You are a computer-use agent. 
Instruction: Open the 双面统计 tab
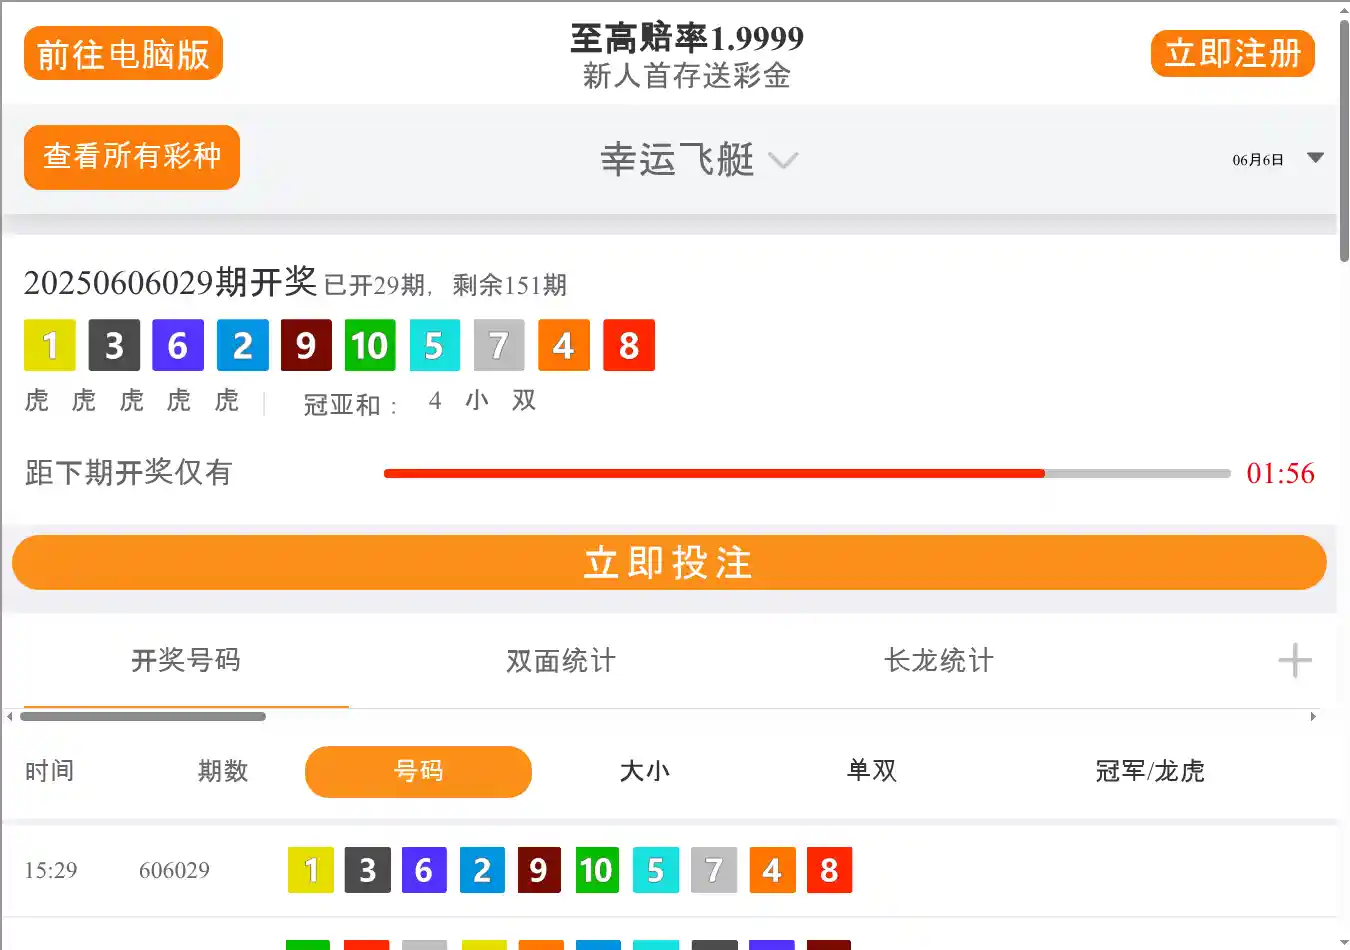560,661
